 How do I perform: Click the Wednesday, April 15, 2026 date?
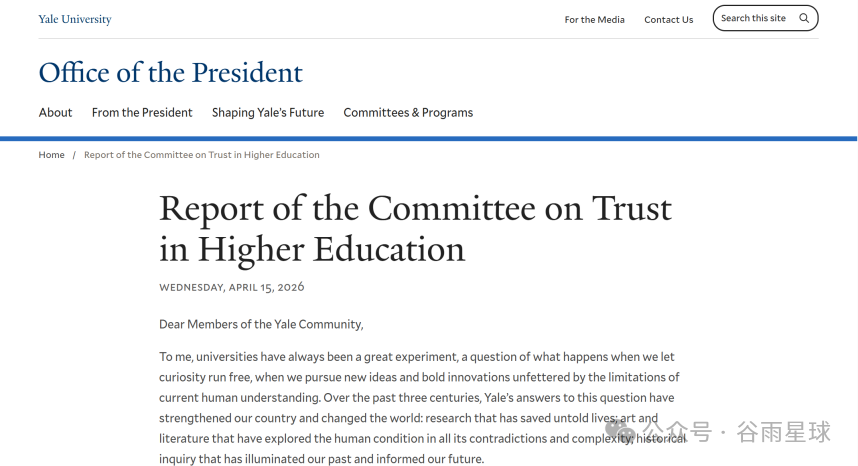pos(231,287)
